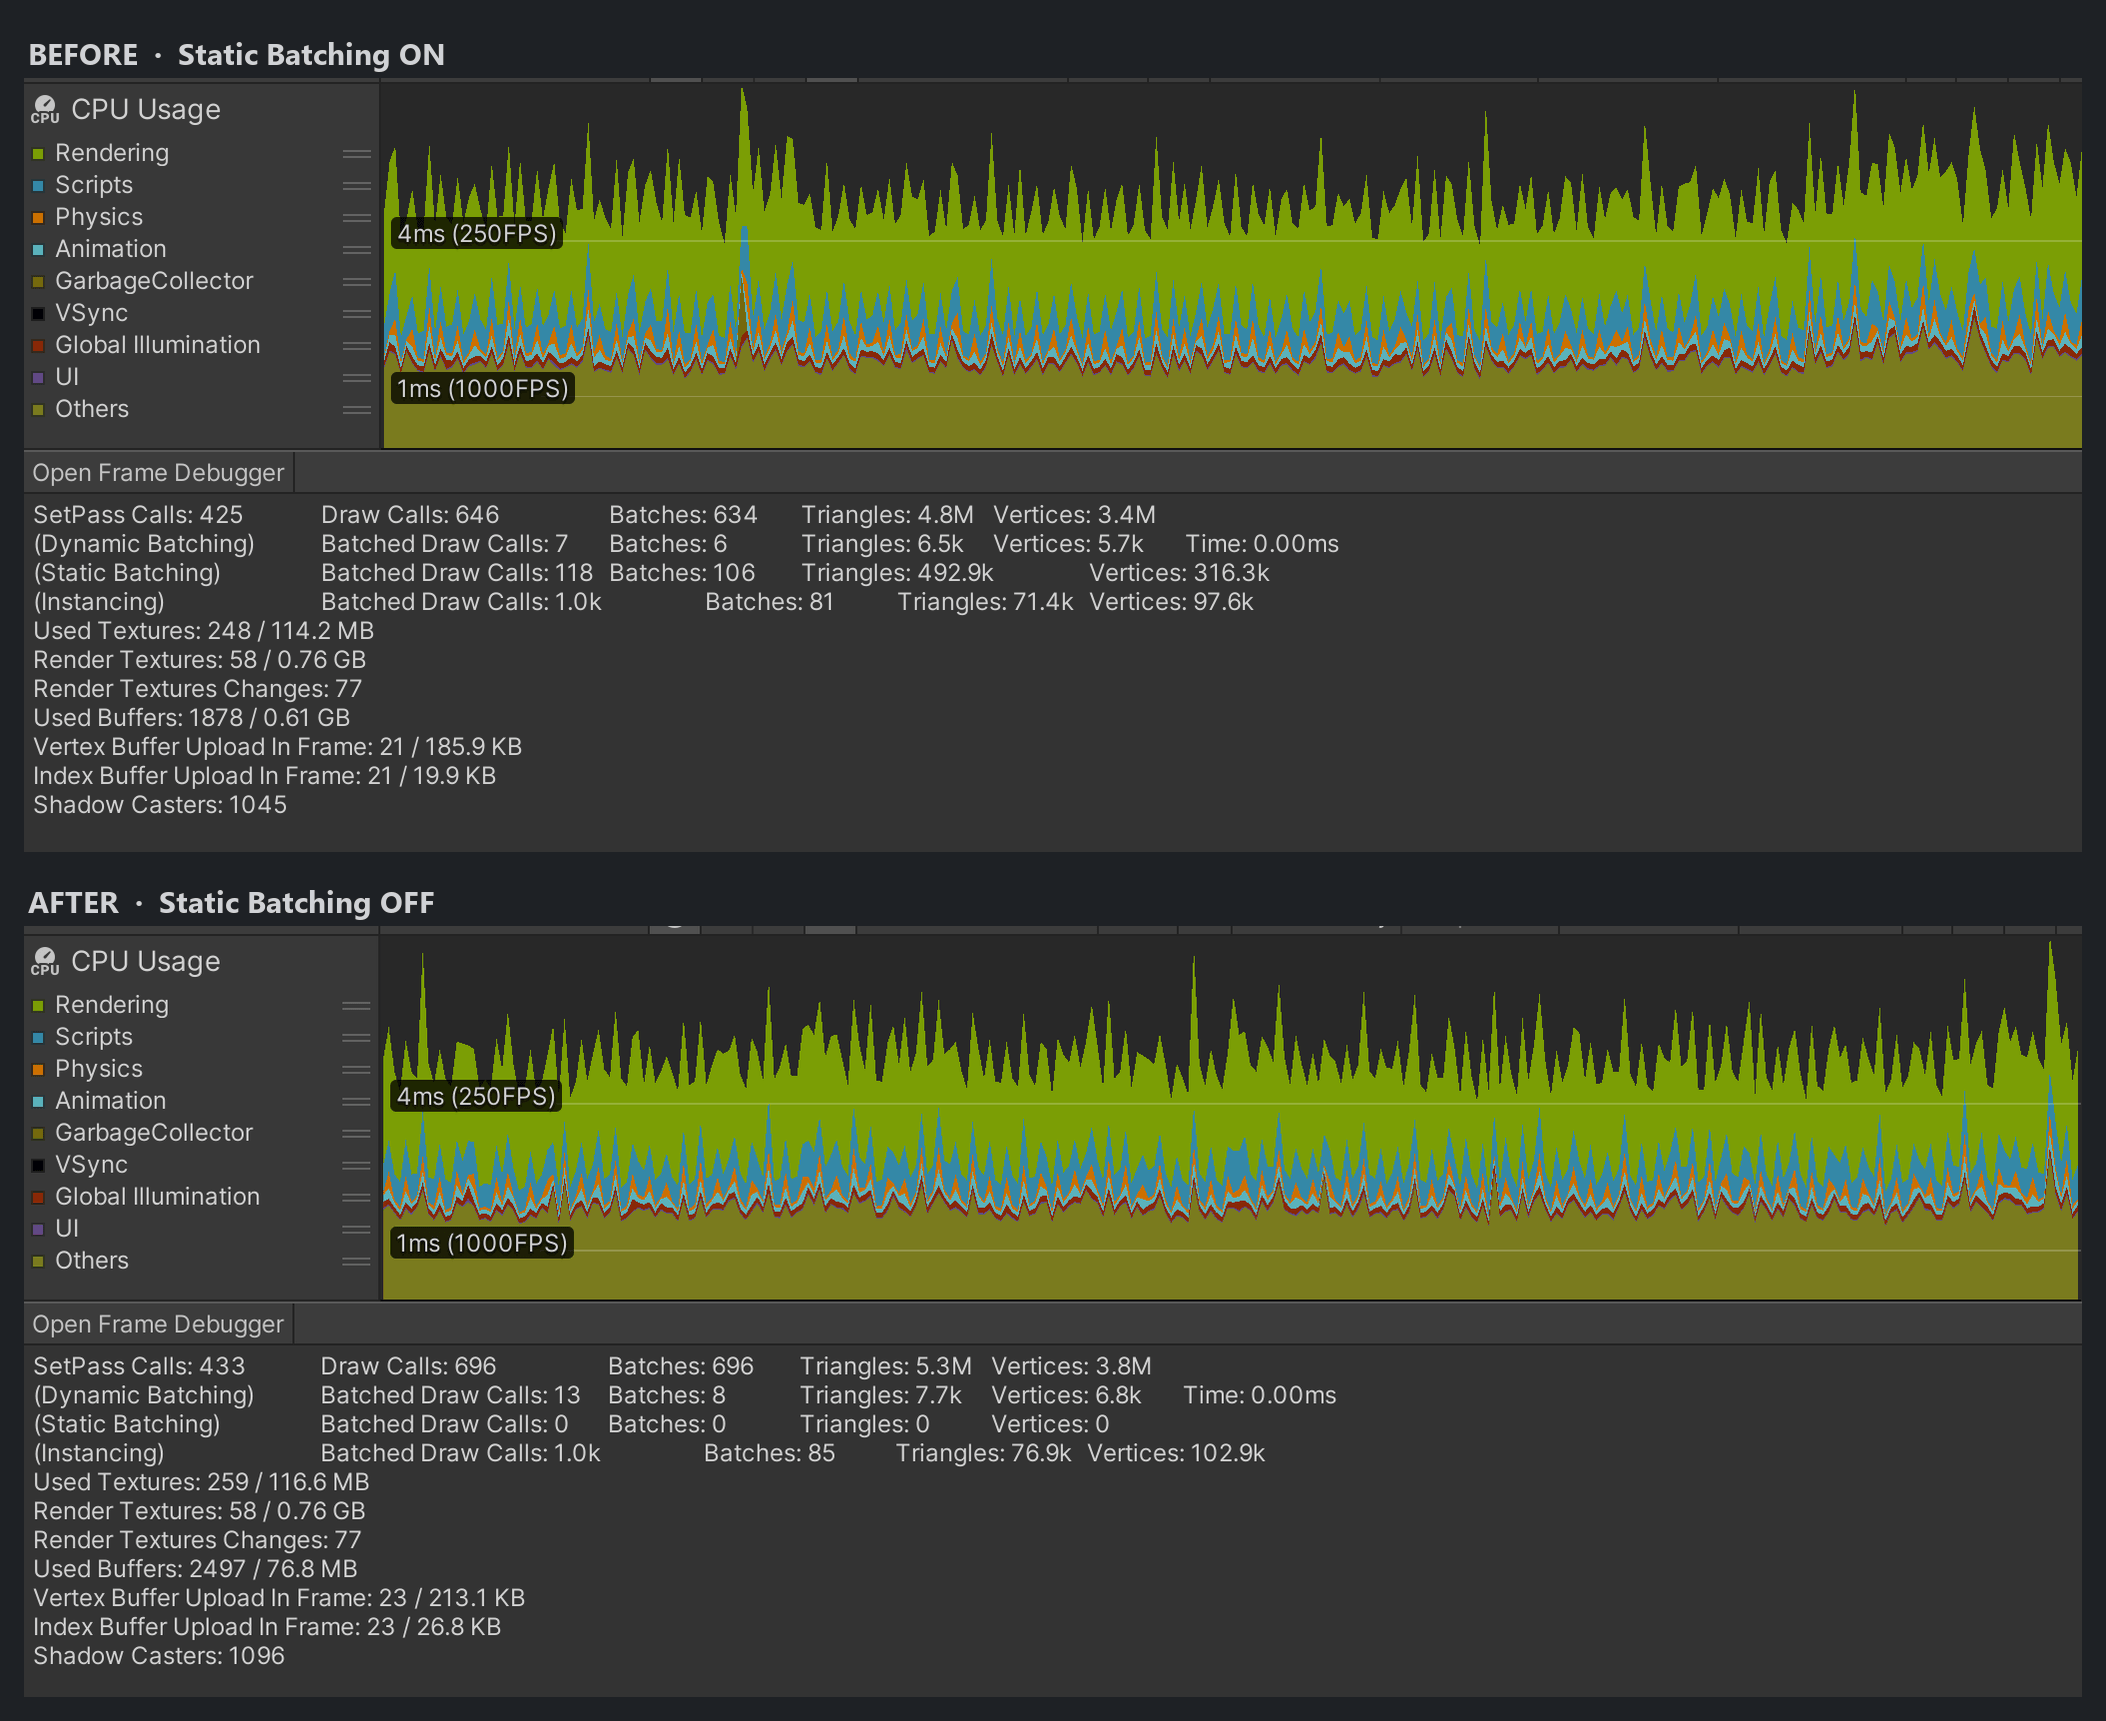Click 'SetPass Calls: 433' statistic

coord(139,1366)
